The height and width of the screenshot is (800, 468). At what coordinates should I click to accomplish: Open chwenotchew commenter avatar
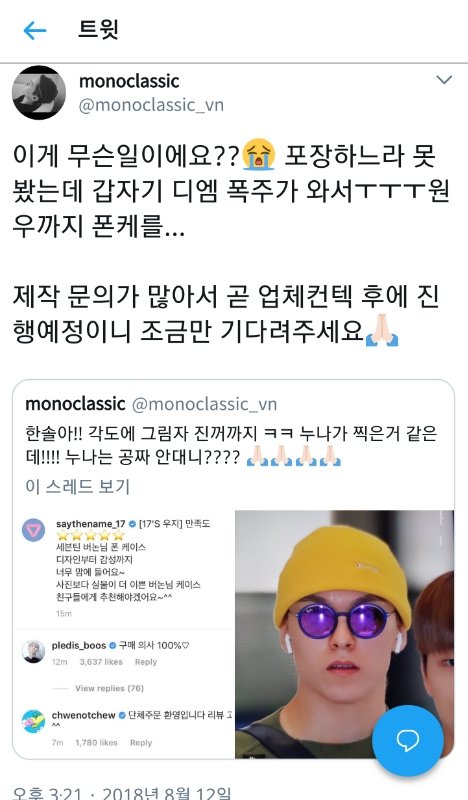coord(34,721)
